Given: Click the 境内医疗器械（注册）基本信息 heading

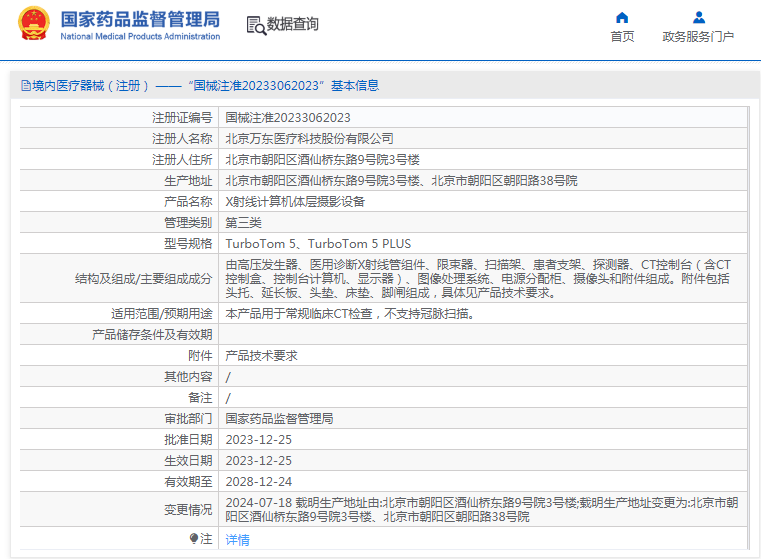Looking at the screenshot, I should [x=200, y=86].
